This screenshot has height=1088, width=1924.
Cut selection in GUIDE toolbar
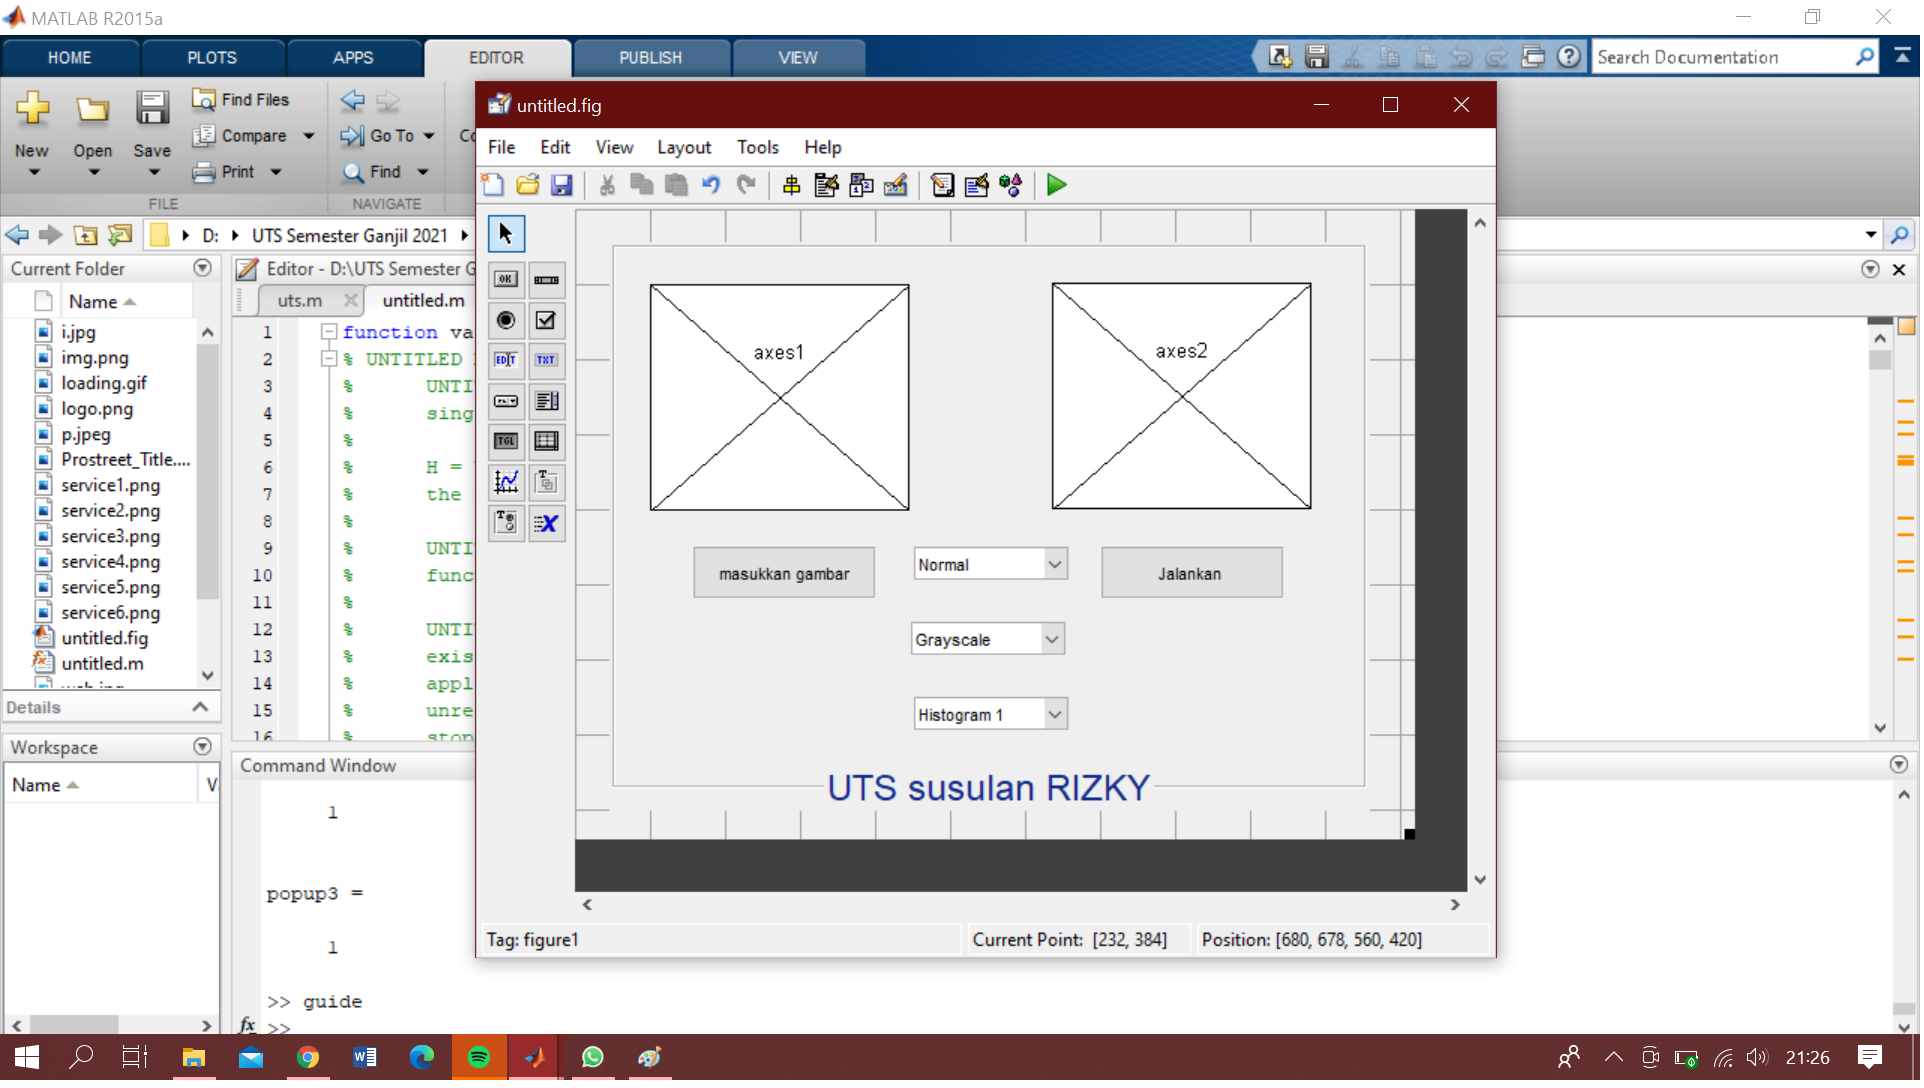pyautogui.click(x=607, y=185)
